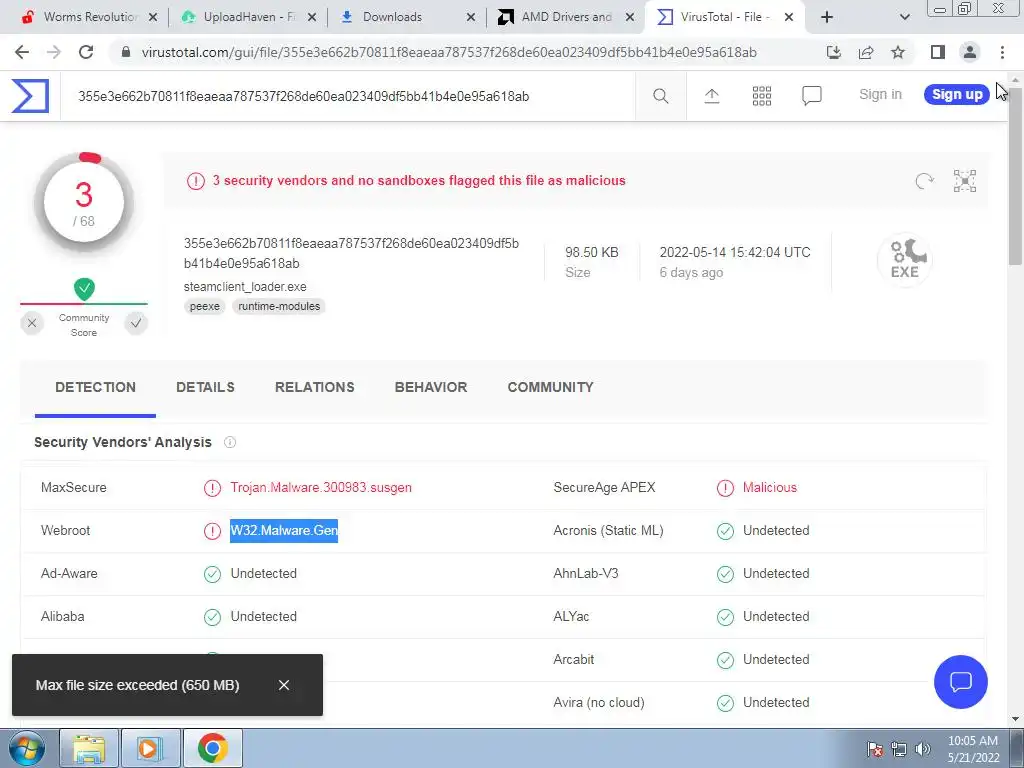Click the install page icon in address bar
Image resolution: width=1024 pixels, height=768 pixels.
pos(834,52)
